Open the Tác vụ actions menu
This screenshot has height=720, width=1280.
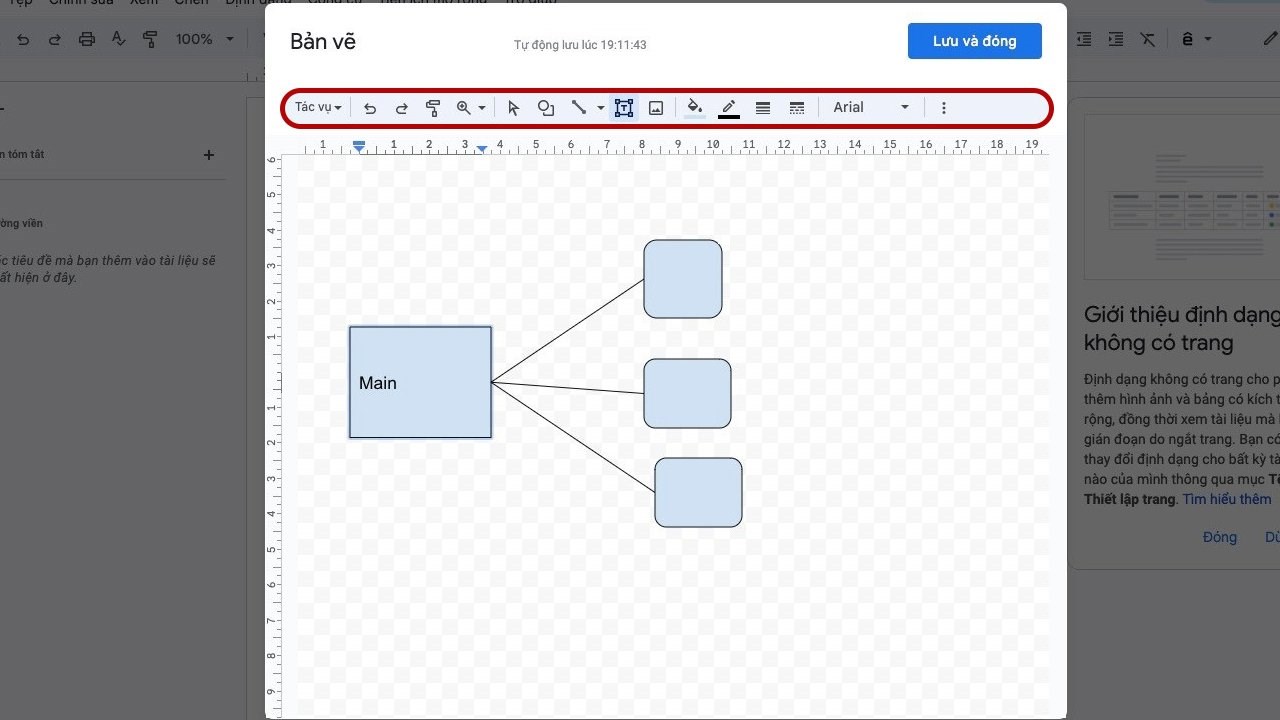pyautogui.click(x=318, y=108)
